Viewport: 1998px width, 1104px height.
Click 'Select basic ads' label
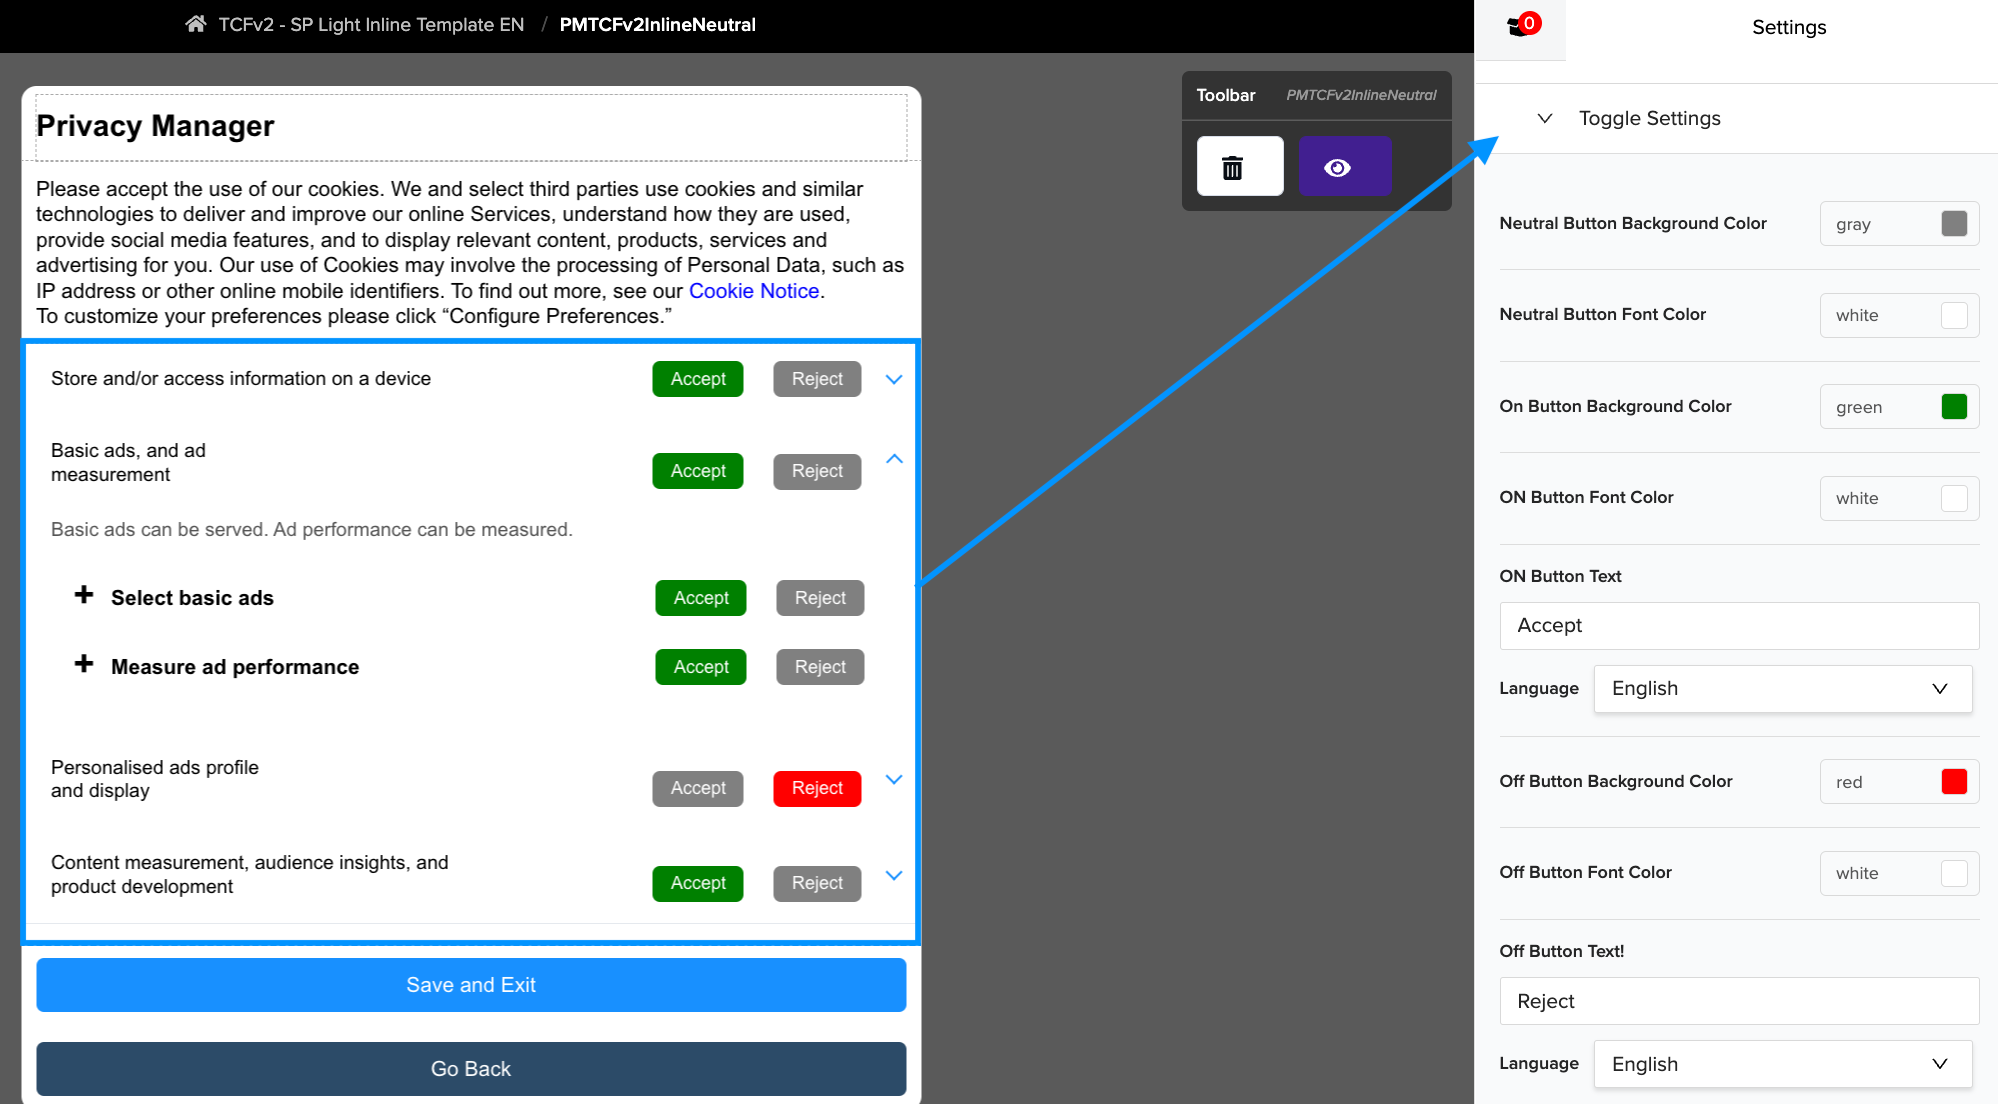point(192,598)
